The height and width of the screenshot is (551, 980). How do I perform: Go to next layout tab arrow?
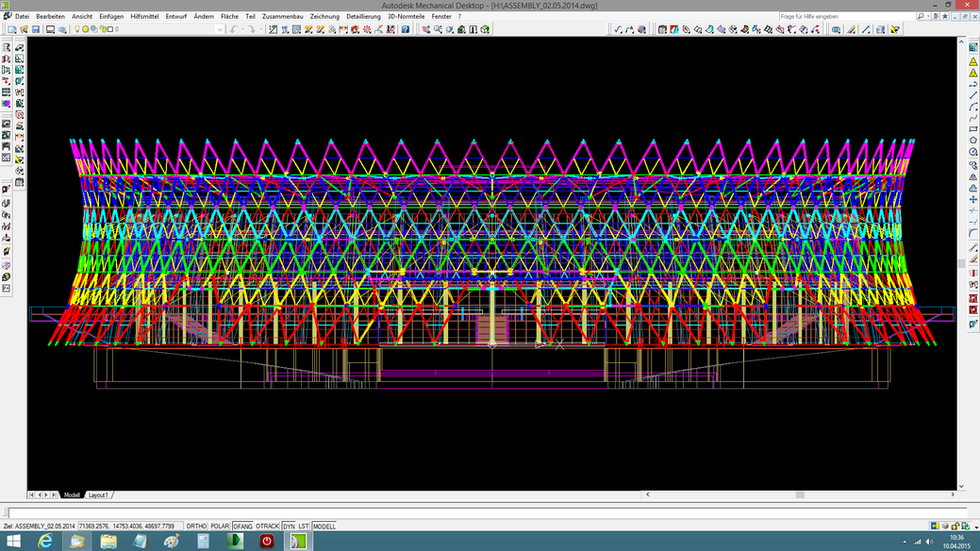(47, 495)
